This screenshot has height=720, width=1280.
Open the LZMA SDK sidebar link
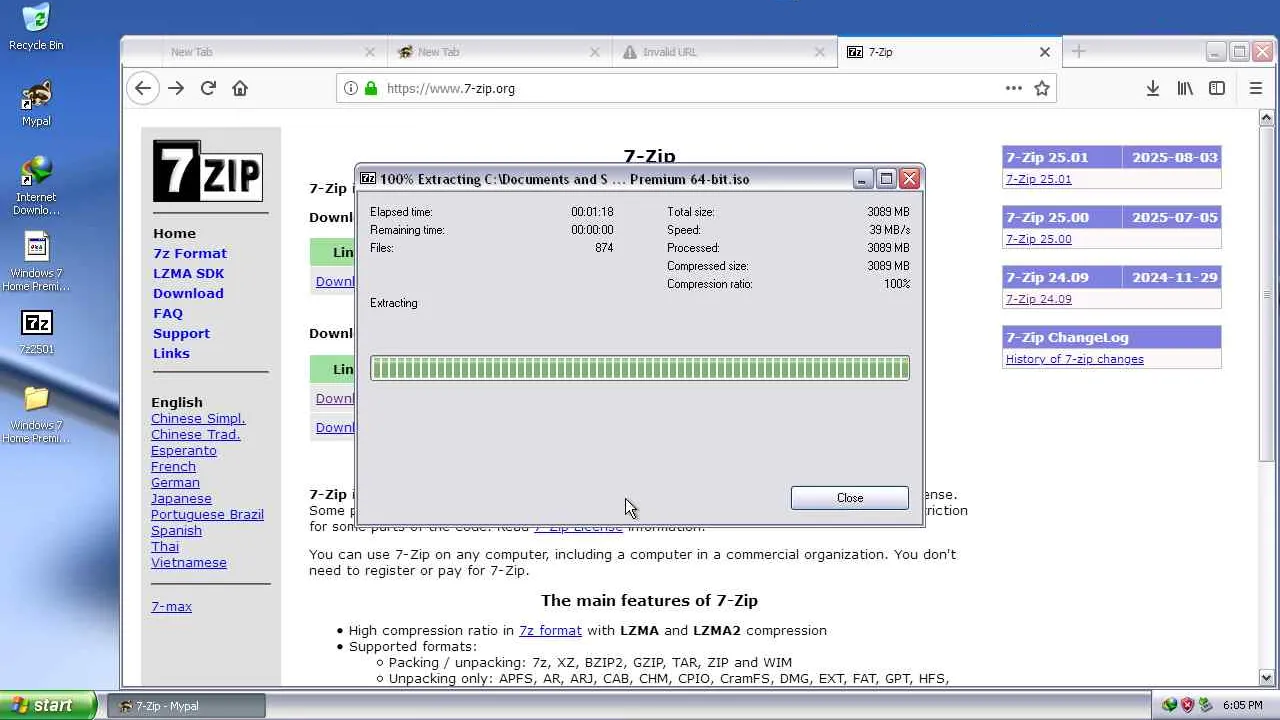188,273
